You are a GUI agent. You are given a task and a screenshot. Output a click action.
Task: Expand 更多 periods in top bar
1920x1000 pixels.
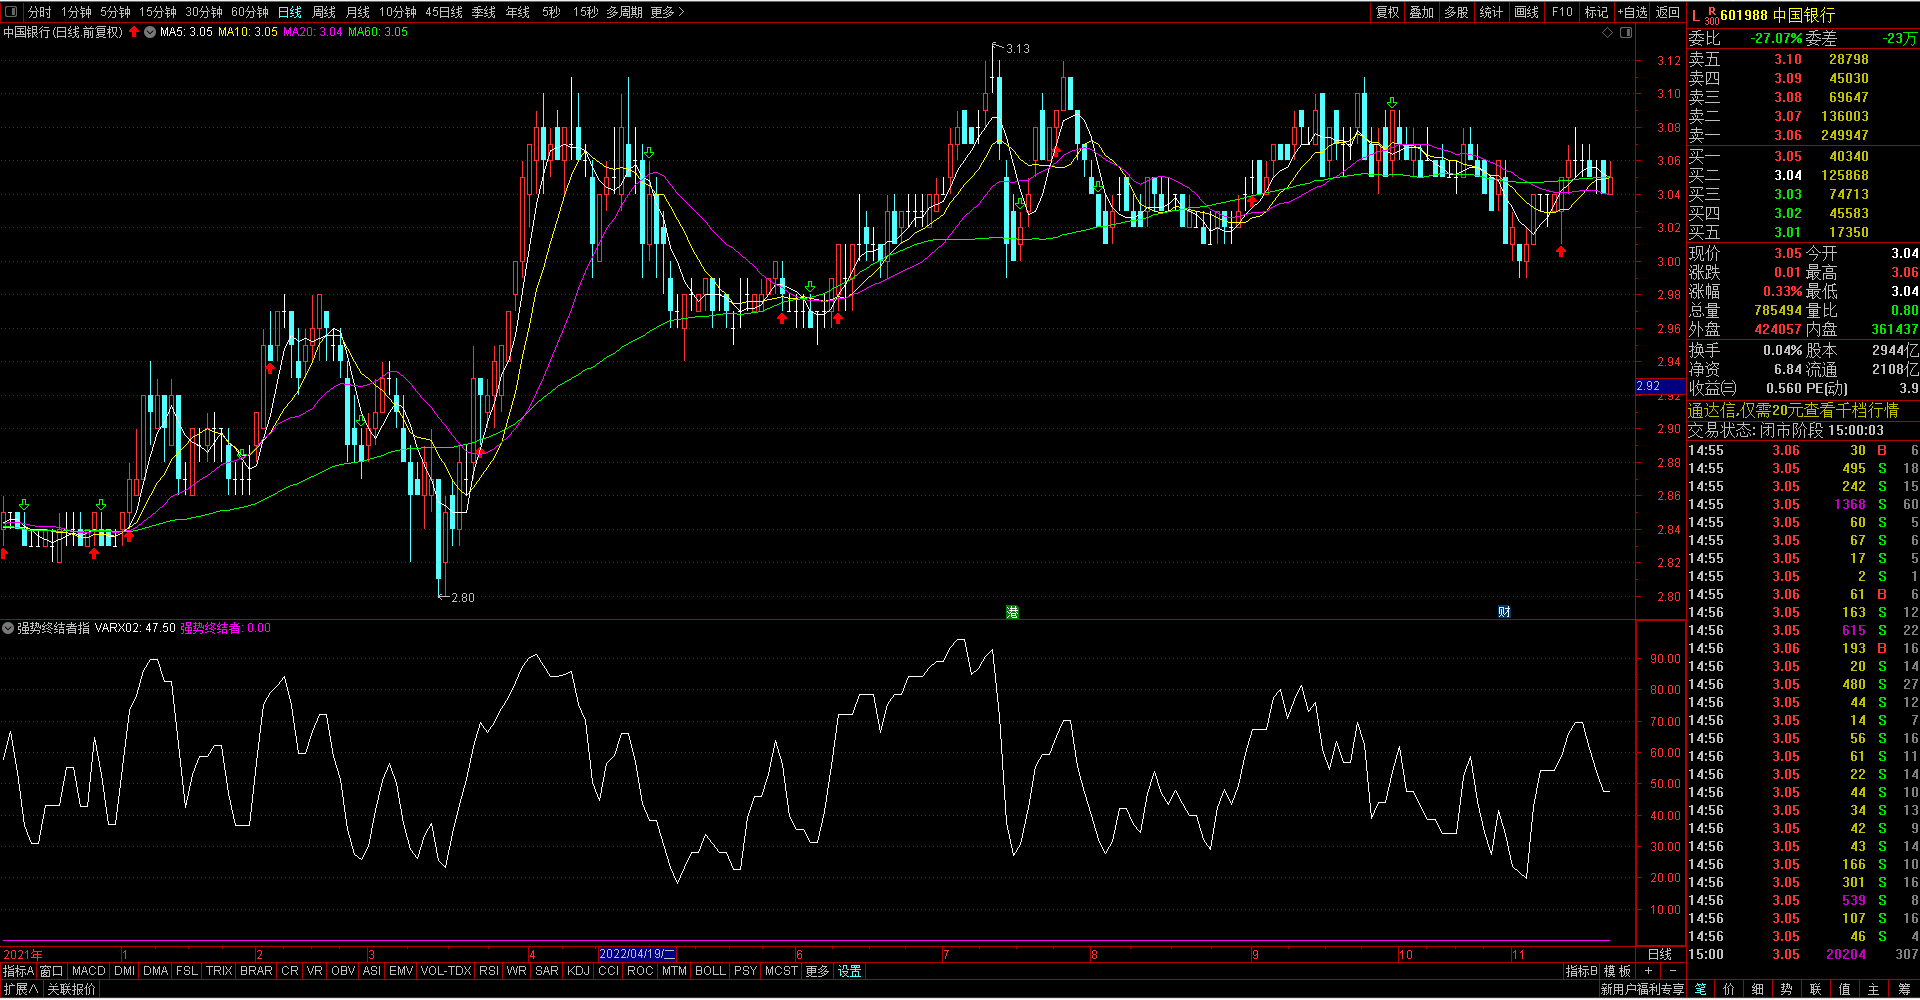(667, 12)
